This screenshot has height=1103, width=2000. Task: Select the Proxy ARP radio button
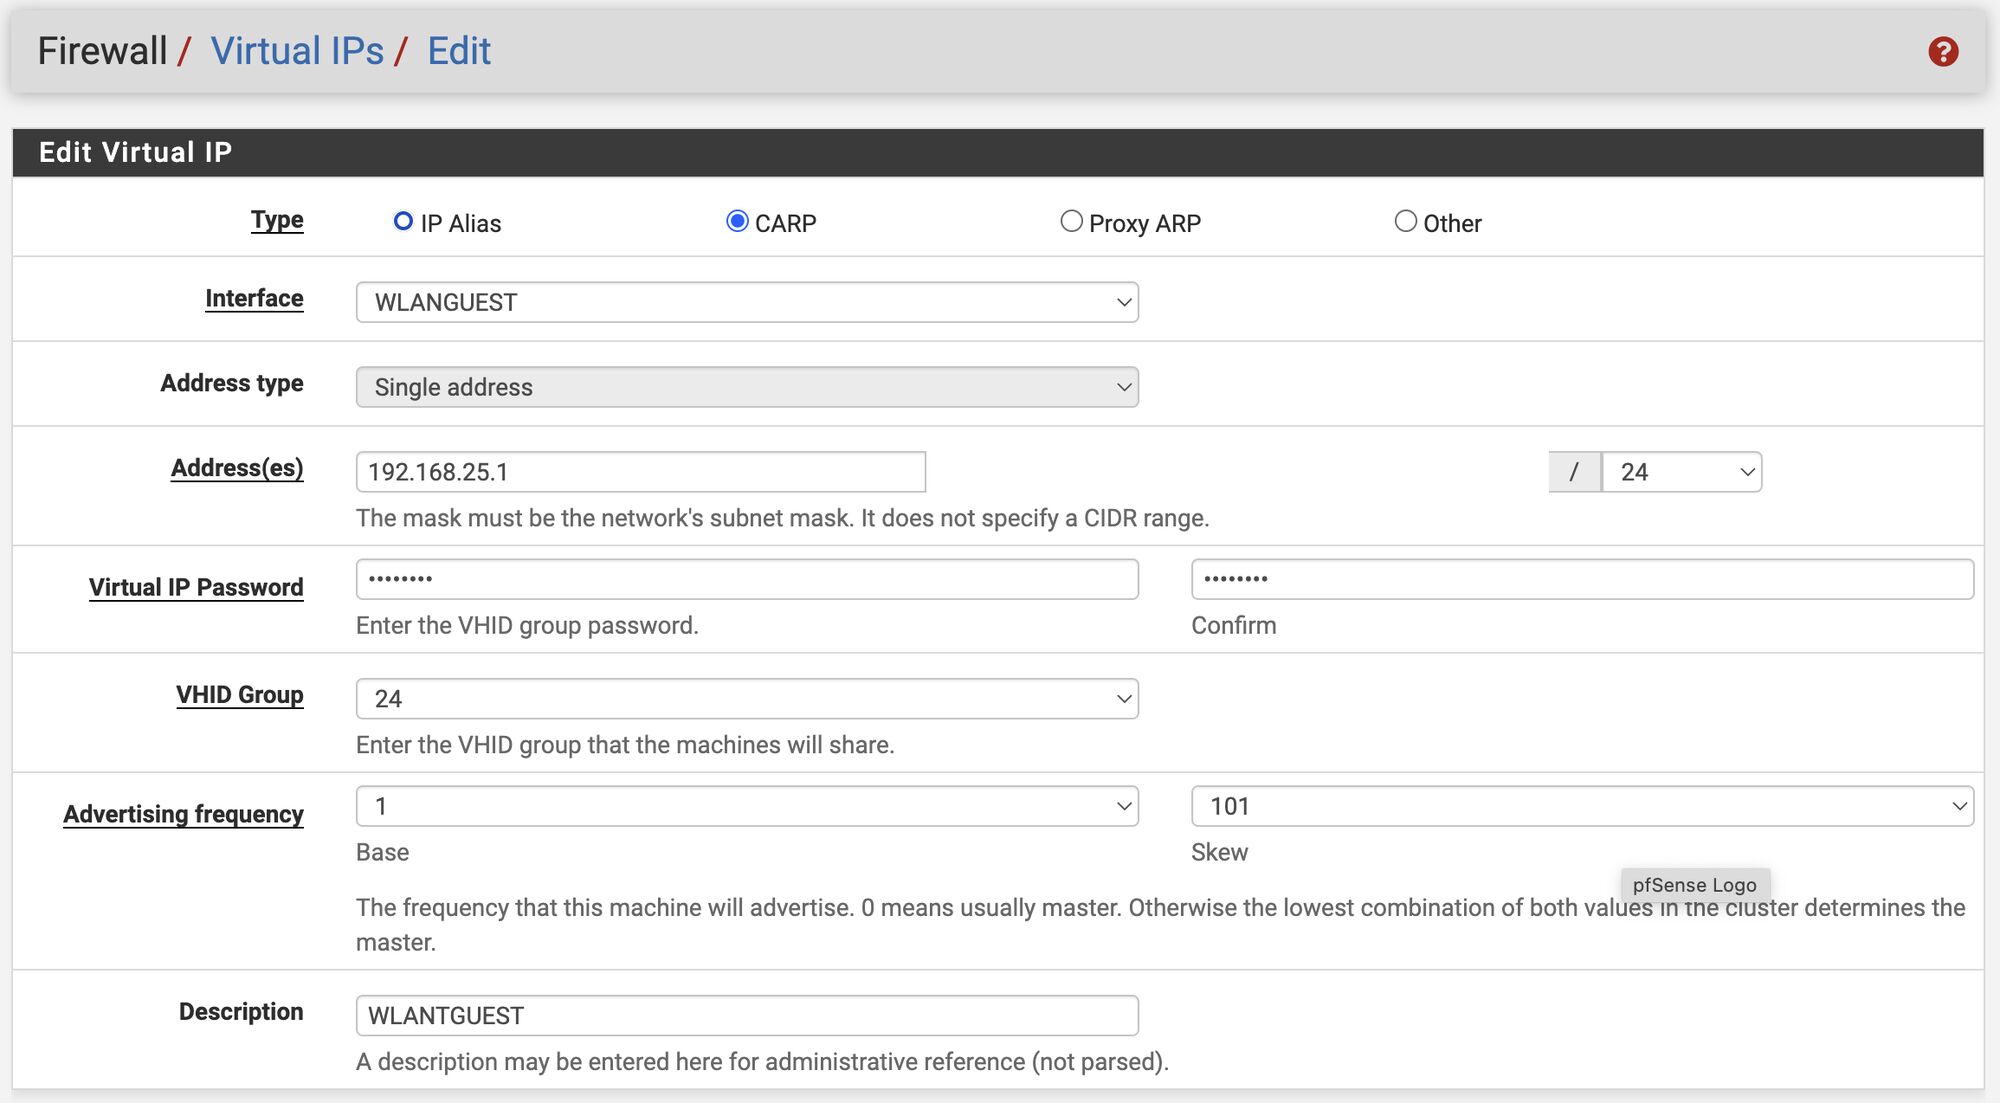point(1070,221)
